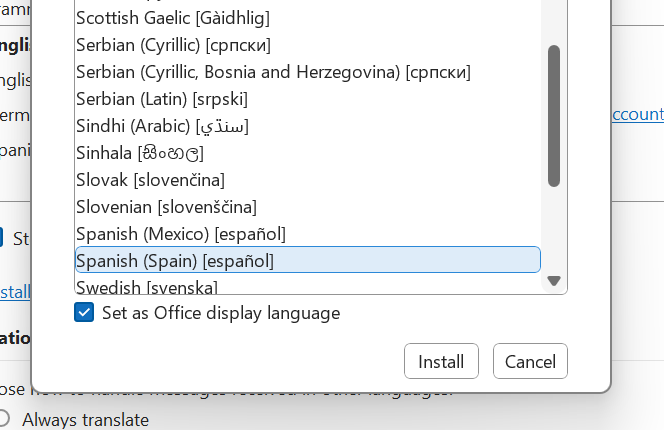Screen dimensions: 664x430
Task: Click the language list scroll-down arrow
Action: click(x=554, y=281)
